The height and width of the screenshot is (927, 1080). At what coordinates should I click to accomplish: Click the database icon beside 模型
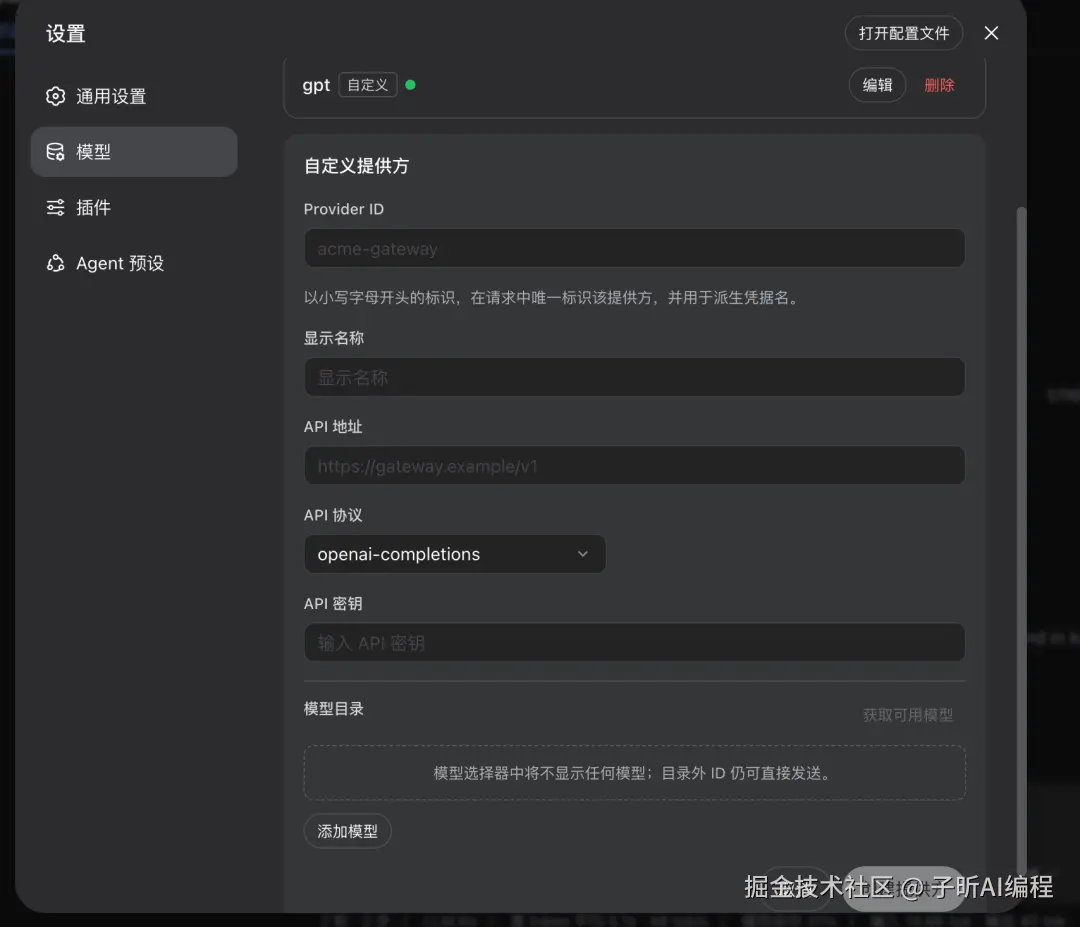point(56,152)
